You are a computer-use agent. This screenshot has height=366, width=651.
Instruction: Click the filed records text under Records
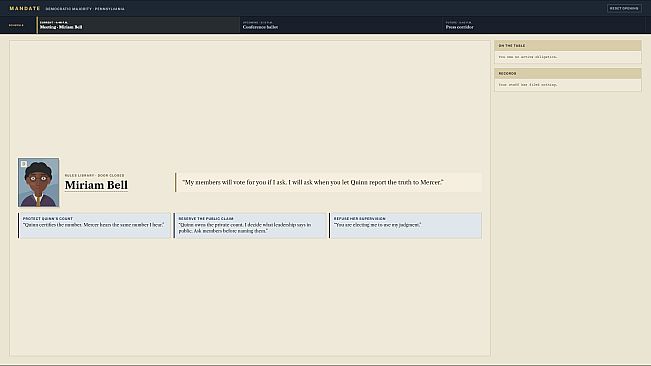pos(528,85)
